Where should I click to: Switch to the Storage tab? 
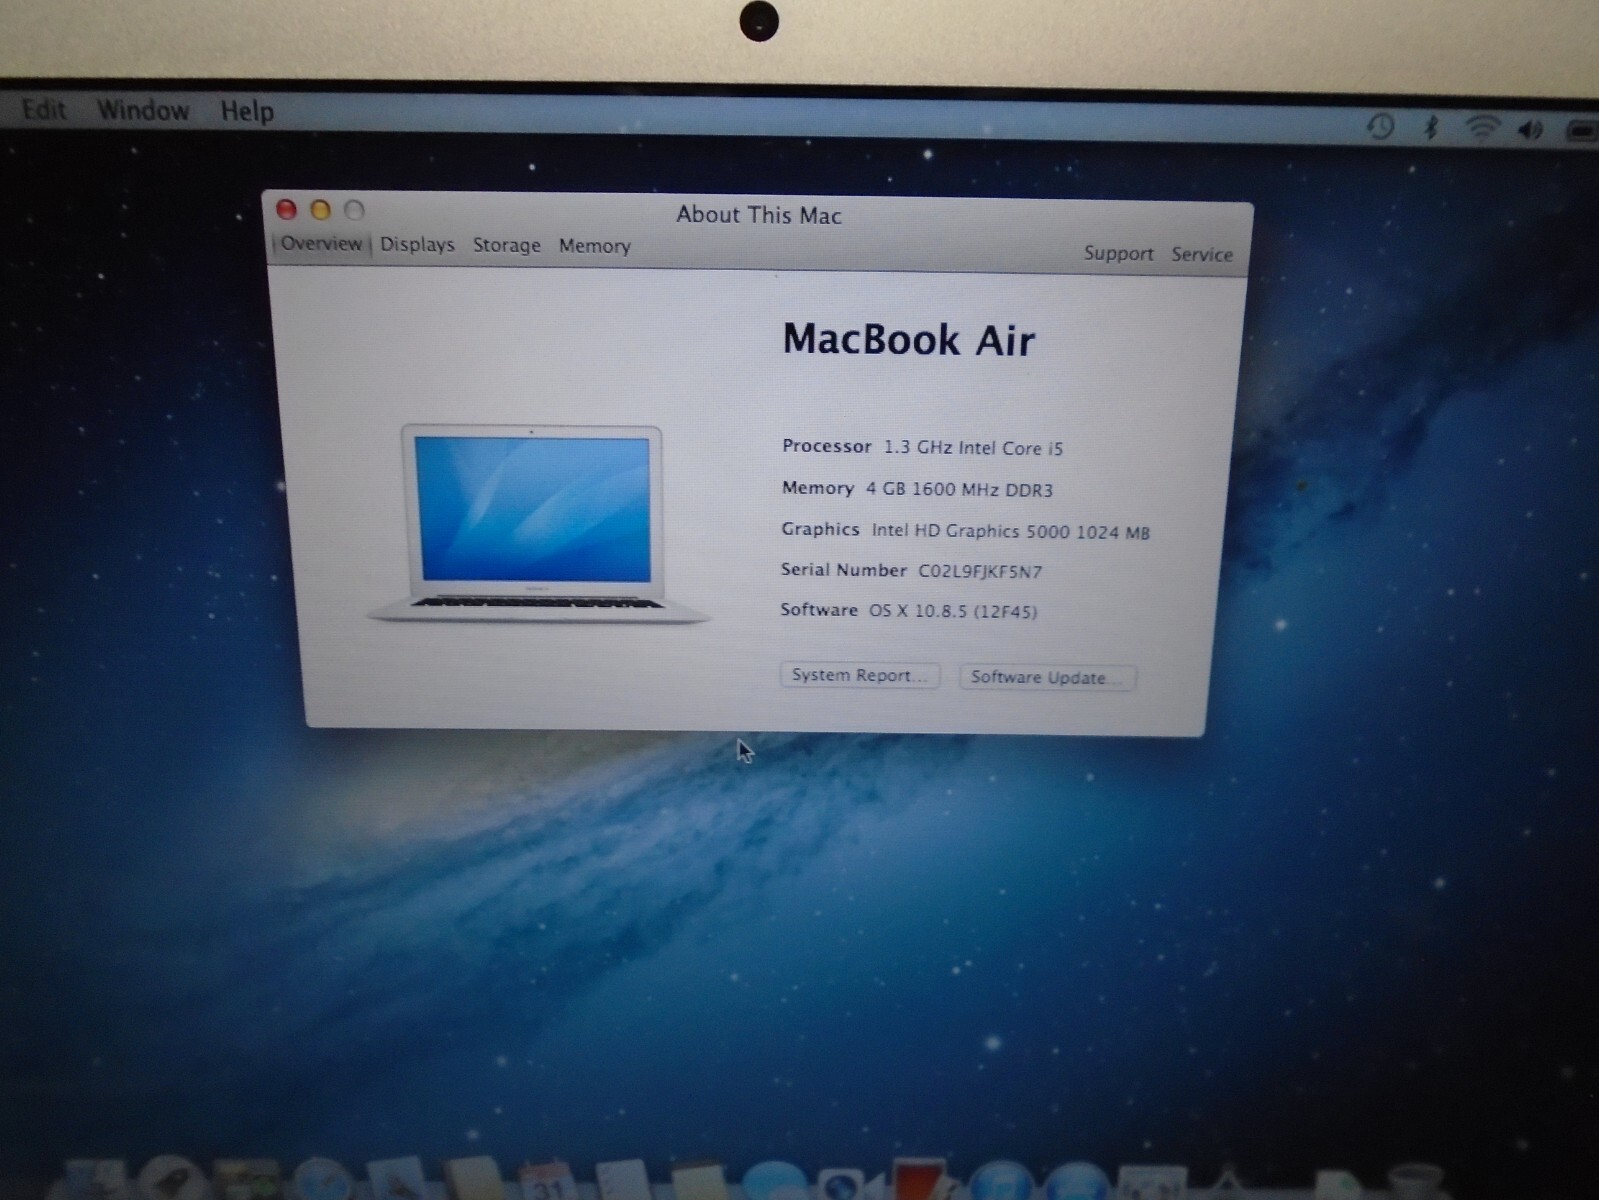506,246
